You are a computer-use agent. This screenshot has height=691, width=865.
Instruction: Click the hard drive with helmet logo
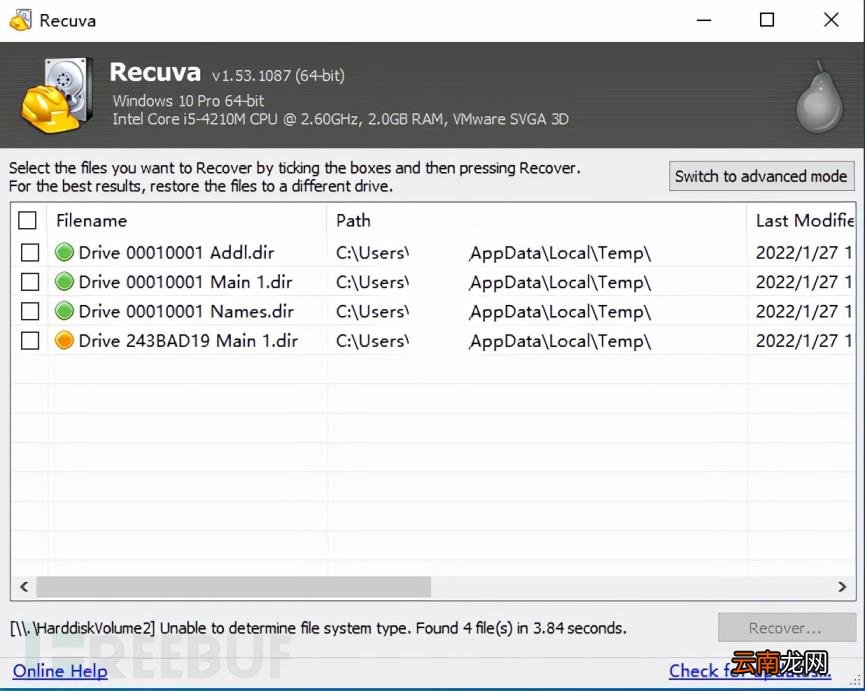[57, 94]
